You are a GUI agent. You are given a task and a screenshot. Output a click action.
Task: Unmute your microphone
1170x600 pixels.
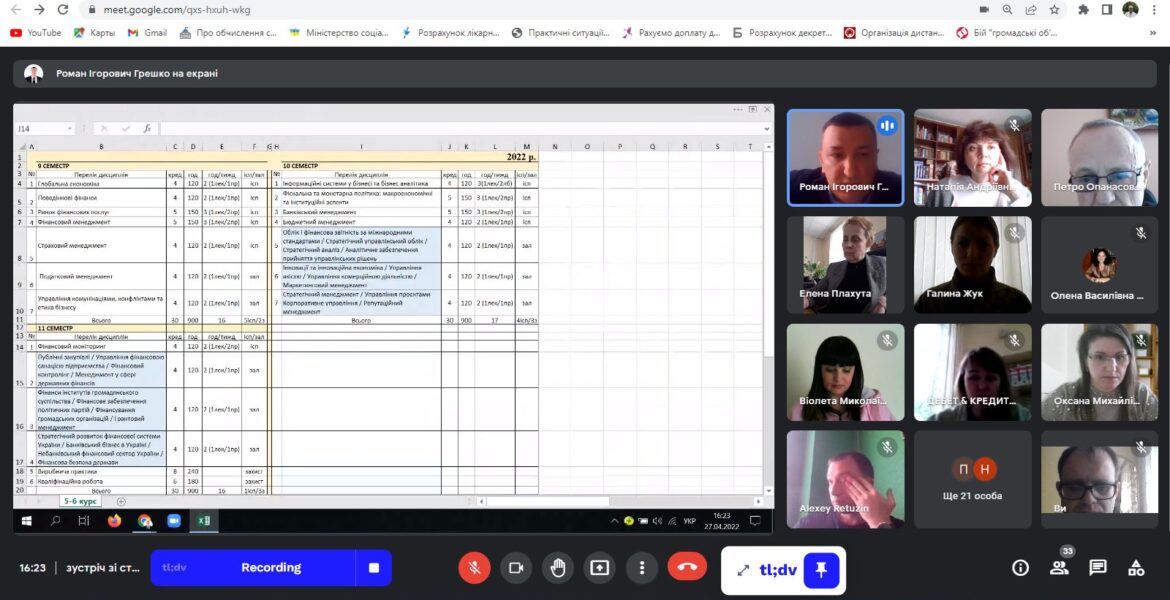(474, 568)
